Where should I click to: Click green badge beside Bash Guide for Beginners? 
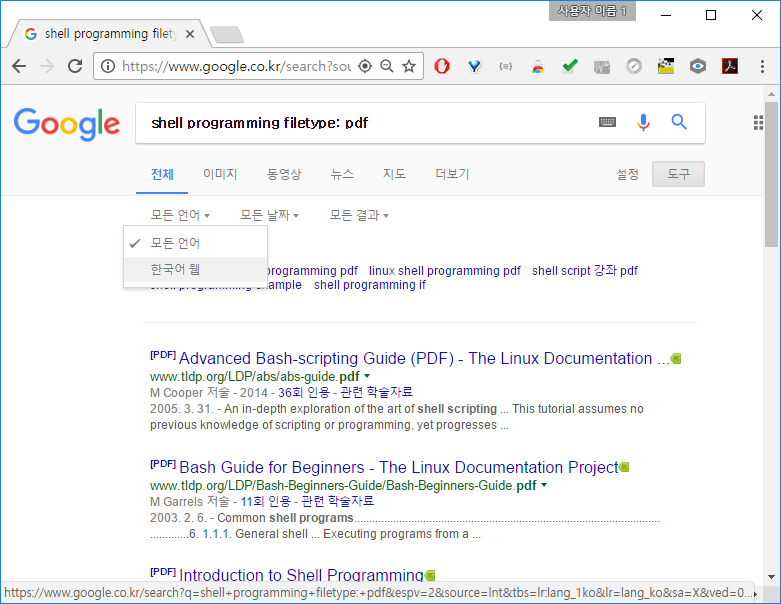(x=624, y=468)
